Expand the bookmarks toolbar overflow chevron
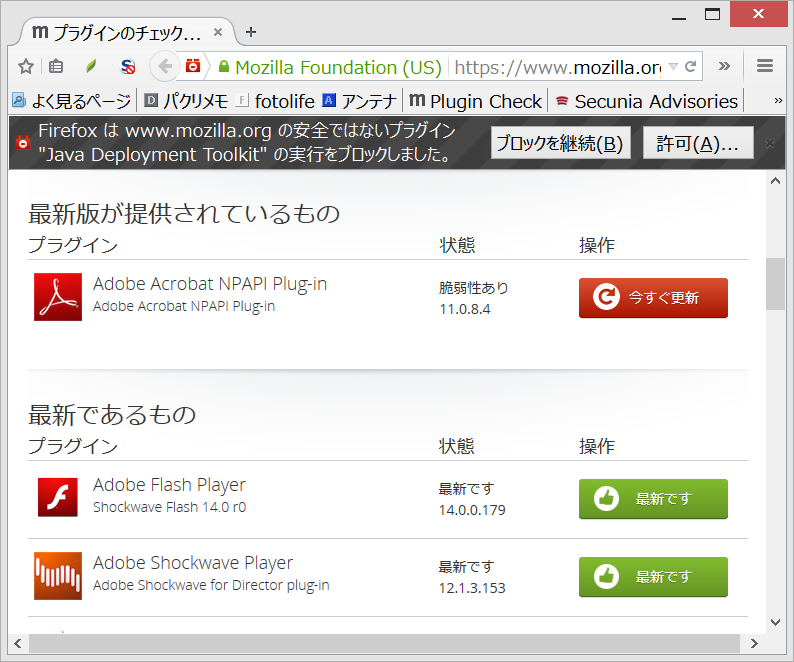This screenshot has height=662, width=794. 778,101
